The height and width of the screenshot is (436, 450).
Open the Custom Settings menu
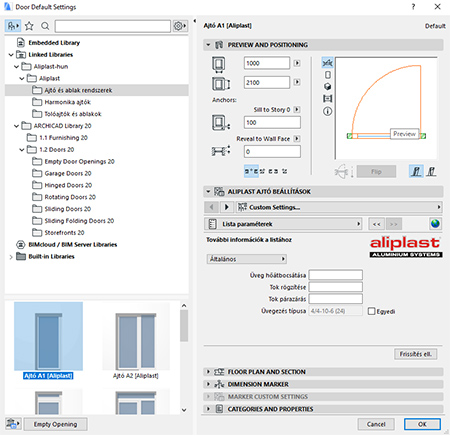pyautogui.click(x=339, y=207)
